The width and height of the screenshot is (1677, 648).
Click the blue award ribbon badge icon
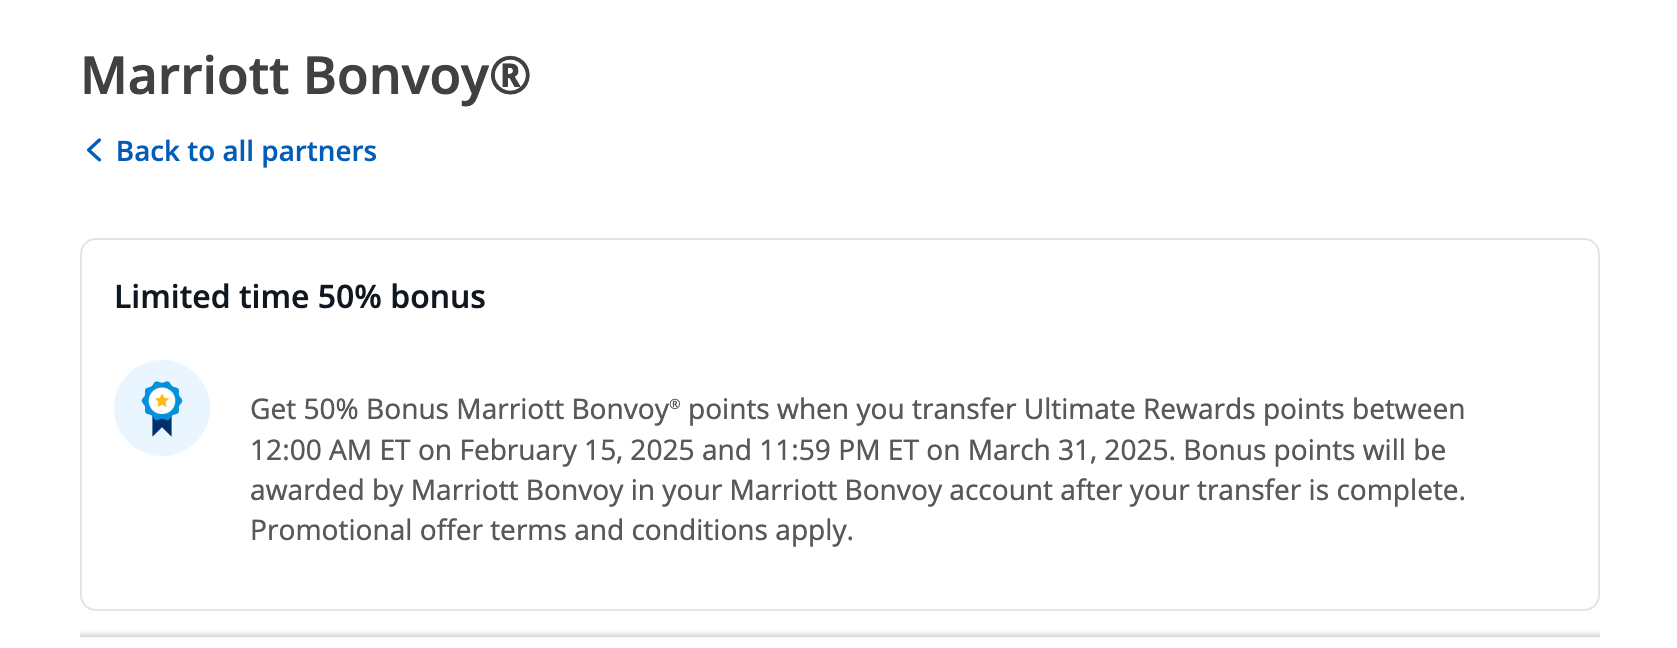[x=162, y=408]
